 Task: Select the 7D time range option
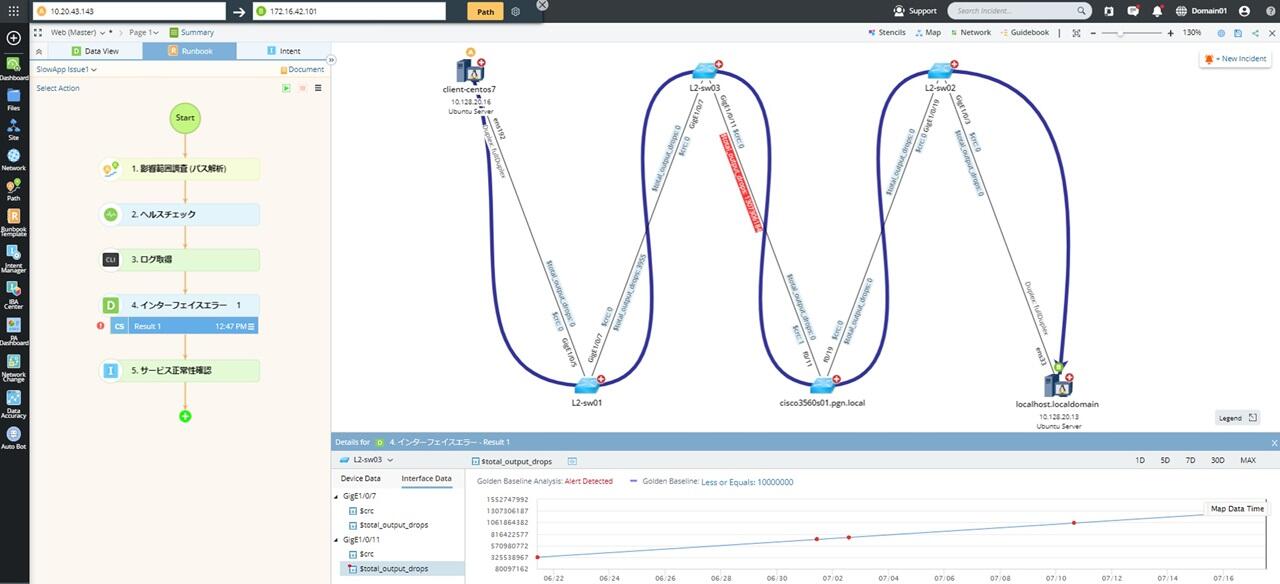pyautogui.click(x=1190, y=460)
